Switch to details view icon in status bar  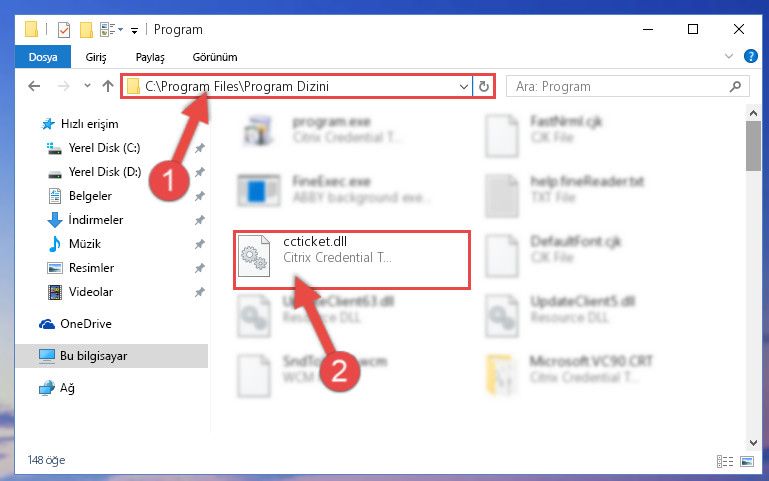pyautogui.click(x=724, y=461)
